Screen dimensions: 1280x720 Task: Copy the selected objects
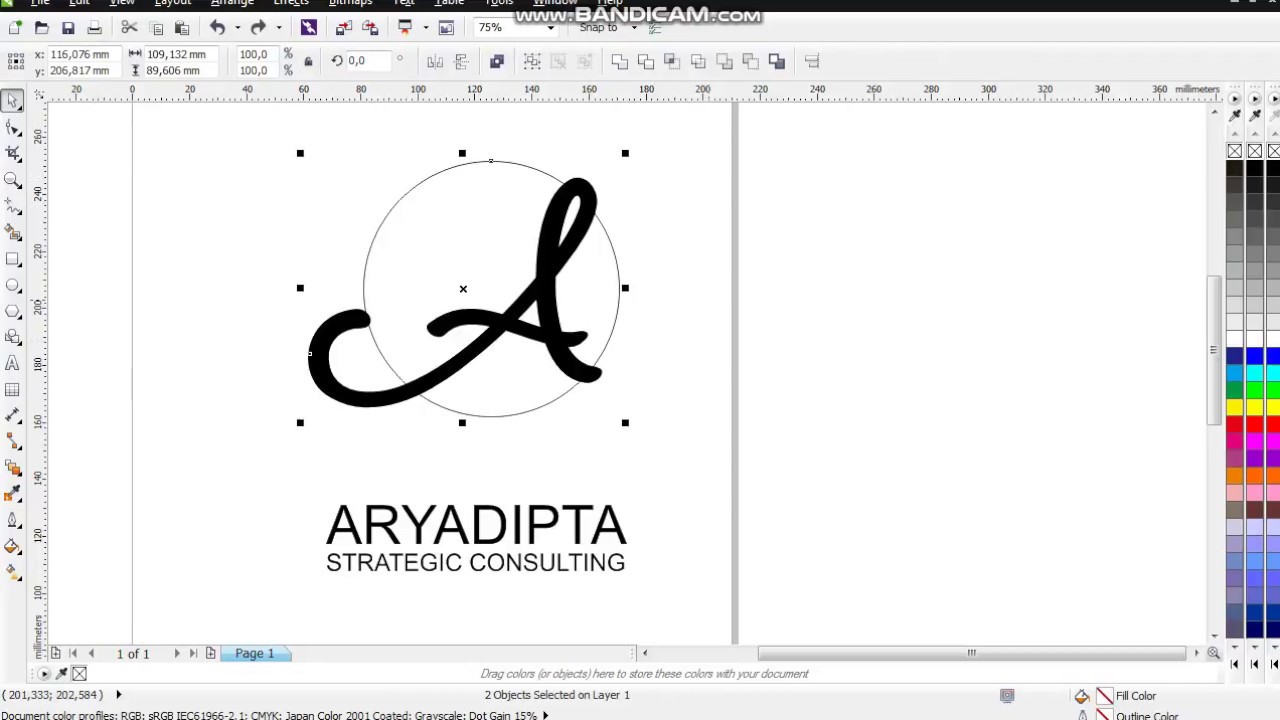(156, 28)
